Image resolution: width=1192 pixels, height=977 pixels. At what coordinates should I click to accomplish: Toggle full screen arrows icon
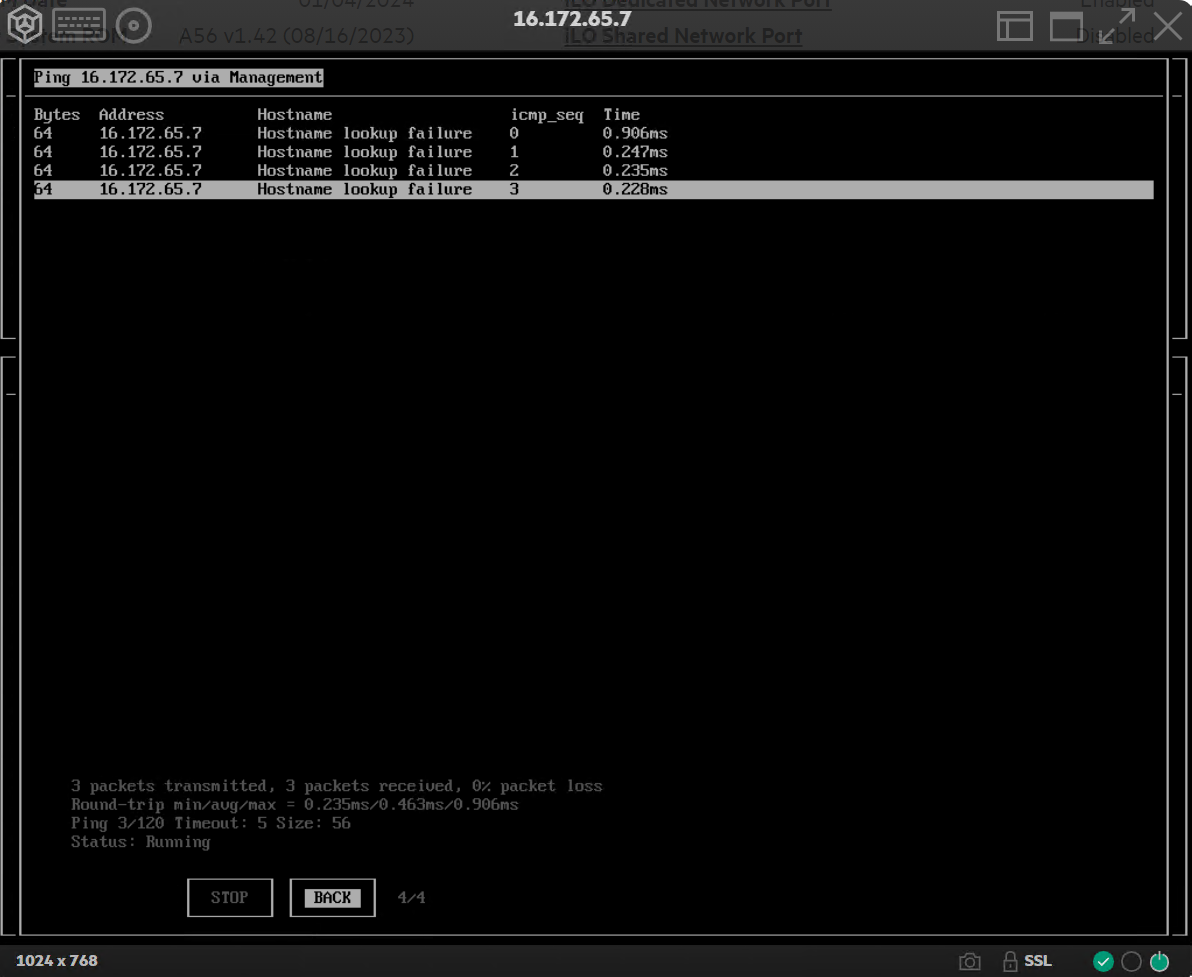click(1117, 27)
